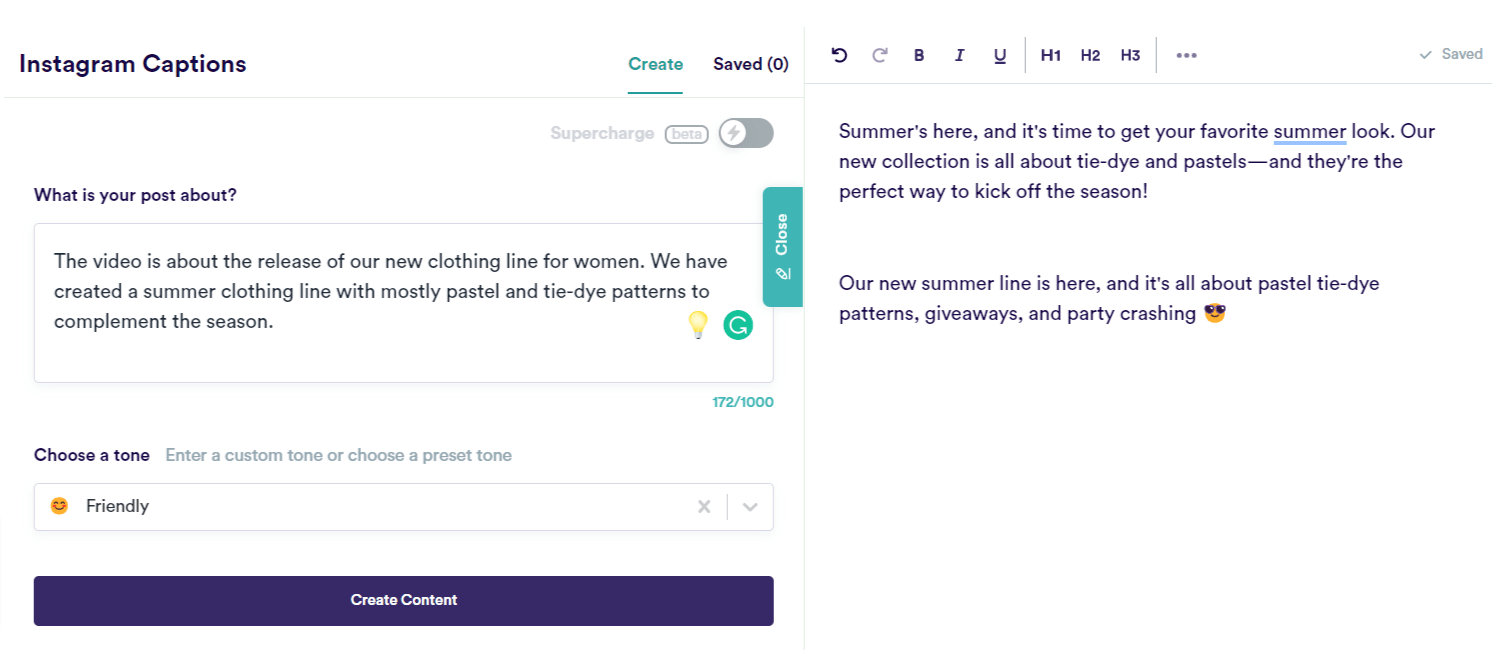The height and width of the screenshot is (650, 1492).
Task: Open more formatting options ellipsis
Action: [1186, 56]
